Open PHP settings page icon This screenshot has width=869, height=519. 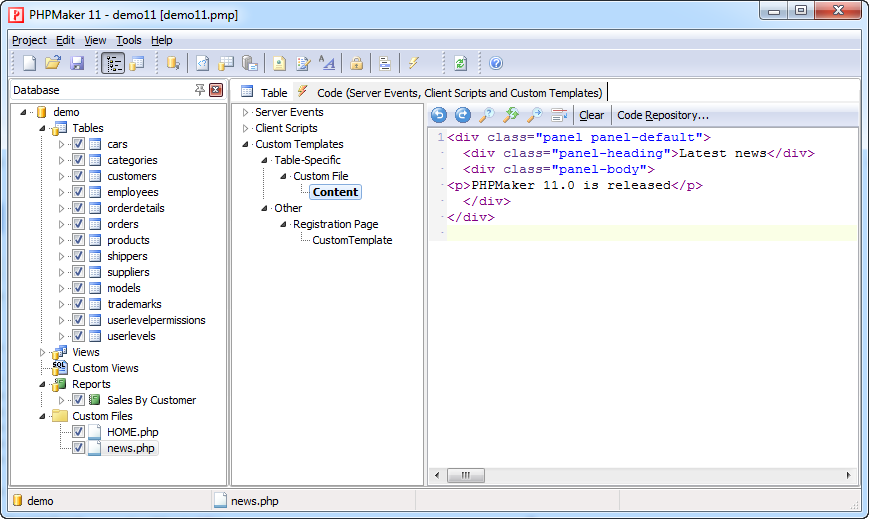click(x=202, y=63)
